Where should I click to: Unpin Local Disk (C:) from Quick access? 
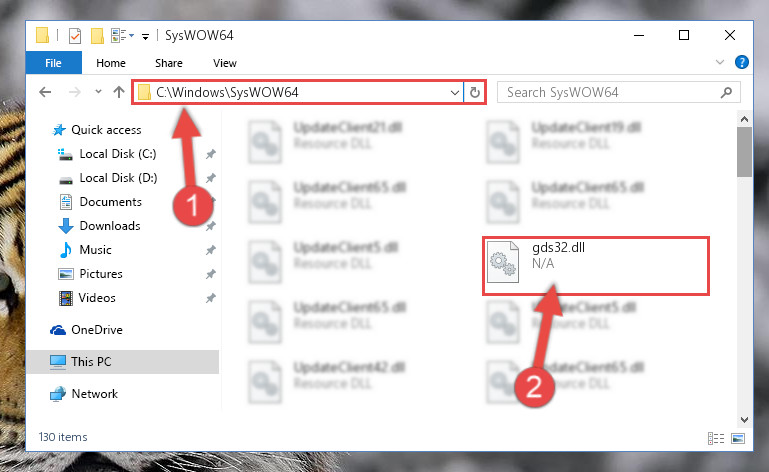(x=211, y=154)
